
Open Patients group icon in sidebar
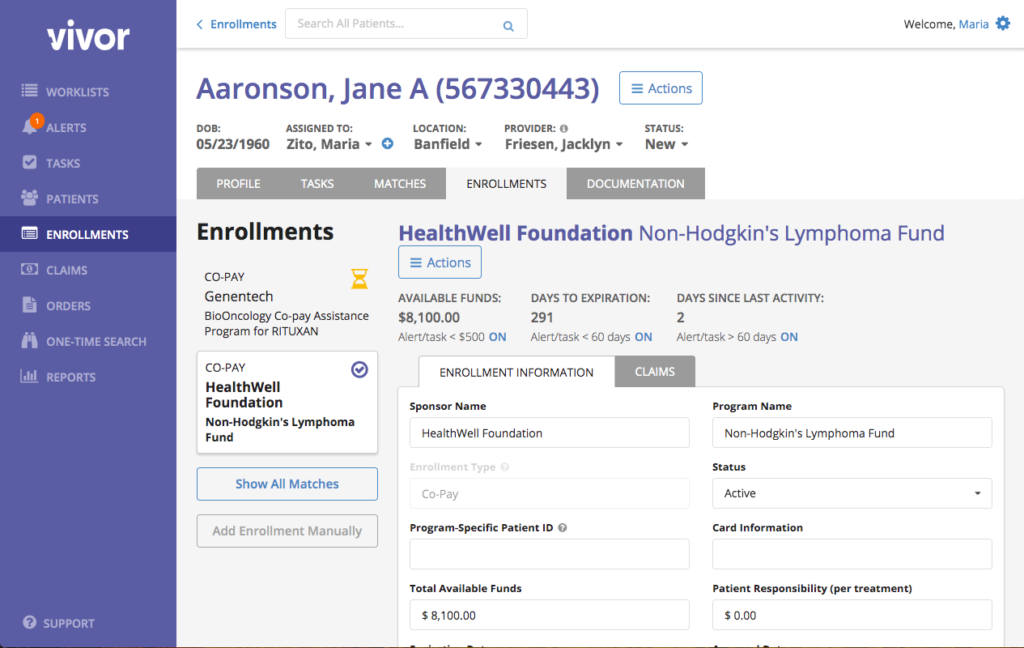coord(29,197)
